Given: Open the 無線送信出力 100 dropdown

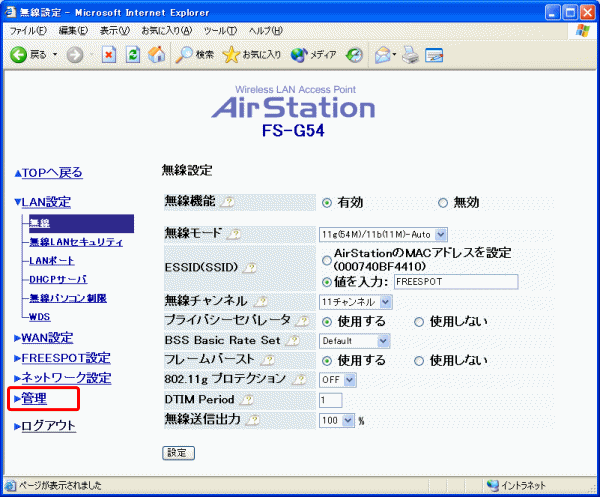Looking at the screenshot, I should click(337, 420).
